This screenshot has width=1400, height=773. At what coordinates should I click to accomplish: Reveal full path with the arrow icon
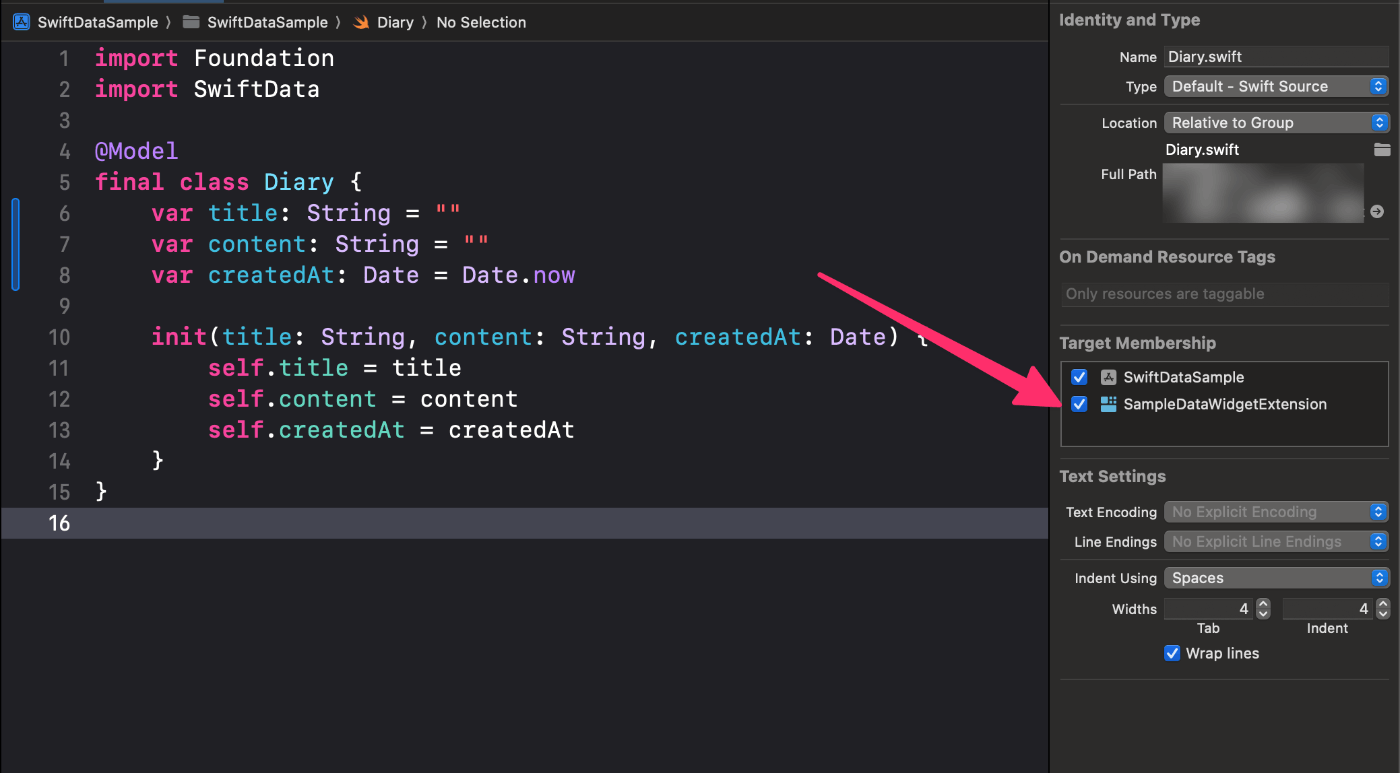(x=1377, y=211)
